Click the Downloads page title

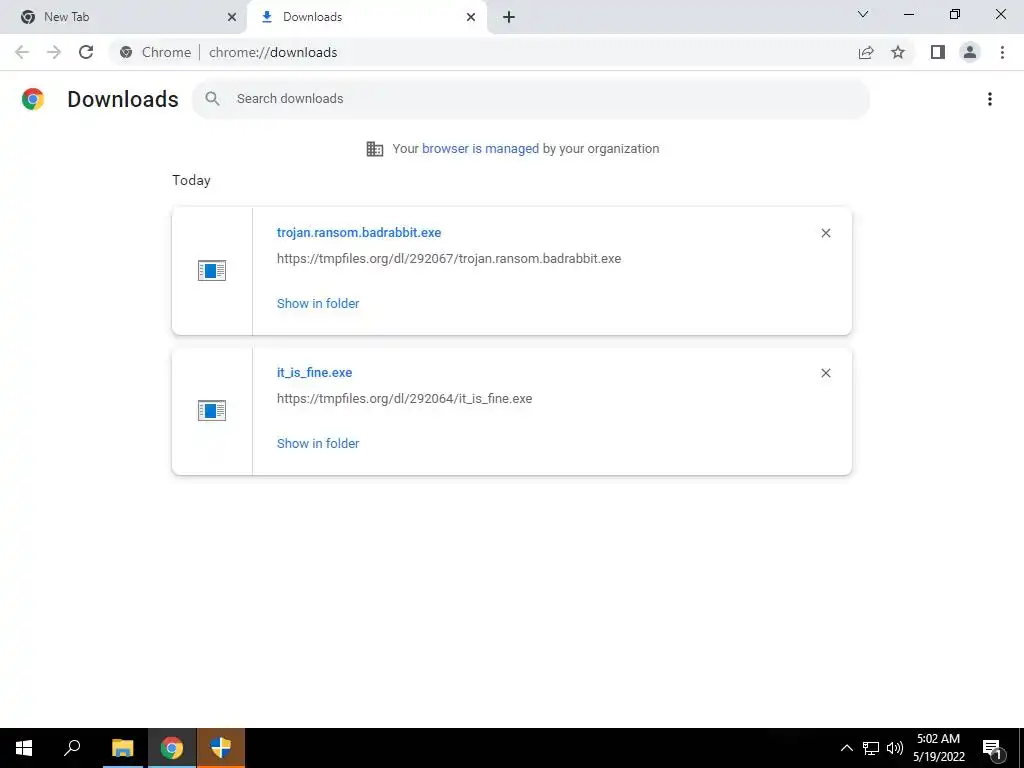123,99
